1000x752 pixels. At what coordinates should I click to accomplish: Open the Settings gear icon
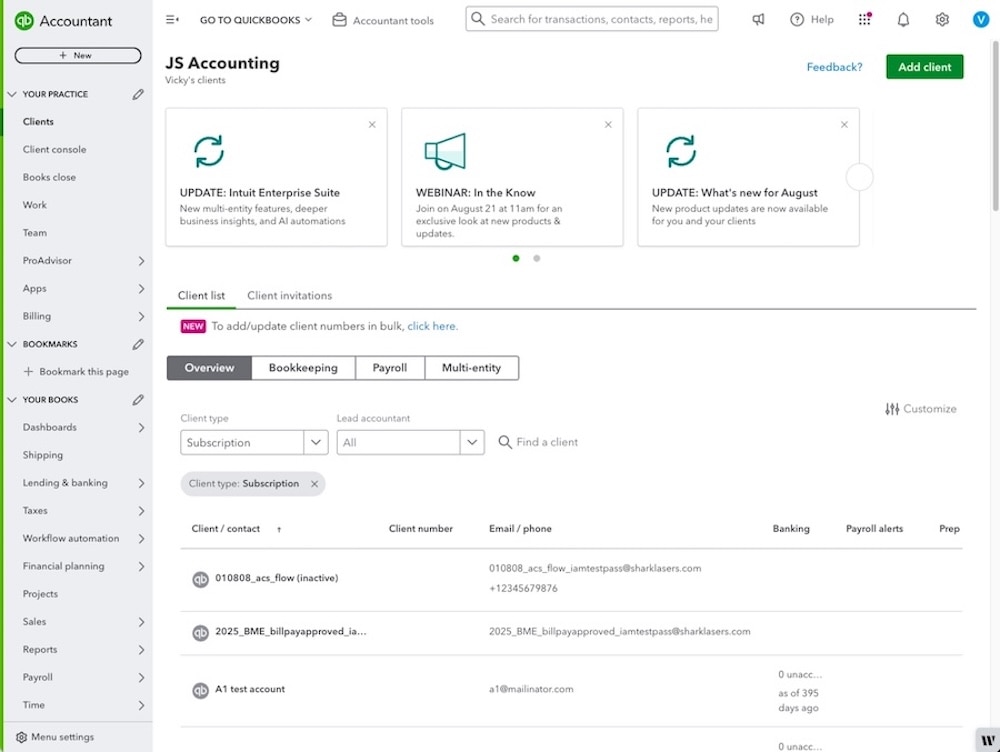coord(941,19)
